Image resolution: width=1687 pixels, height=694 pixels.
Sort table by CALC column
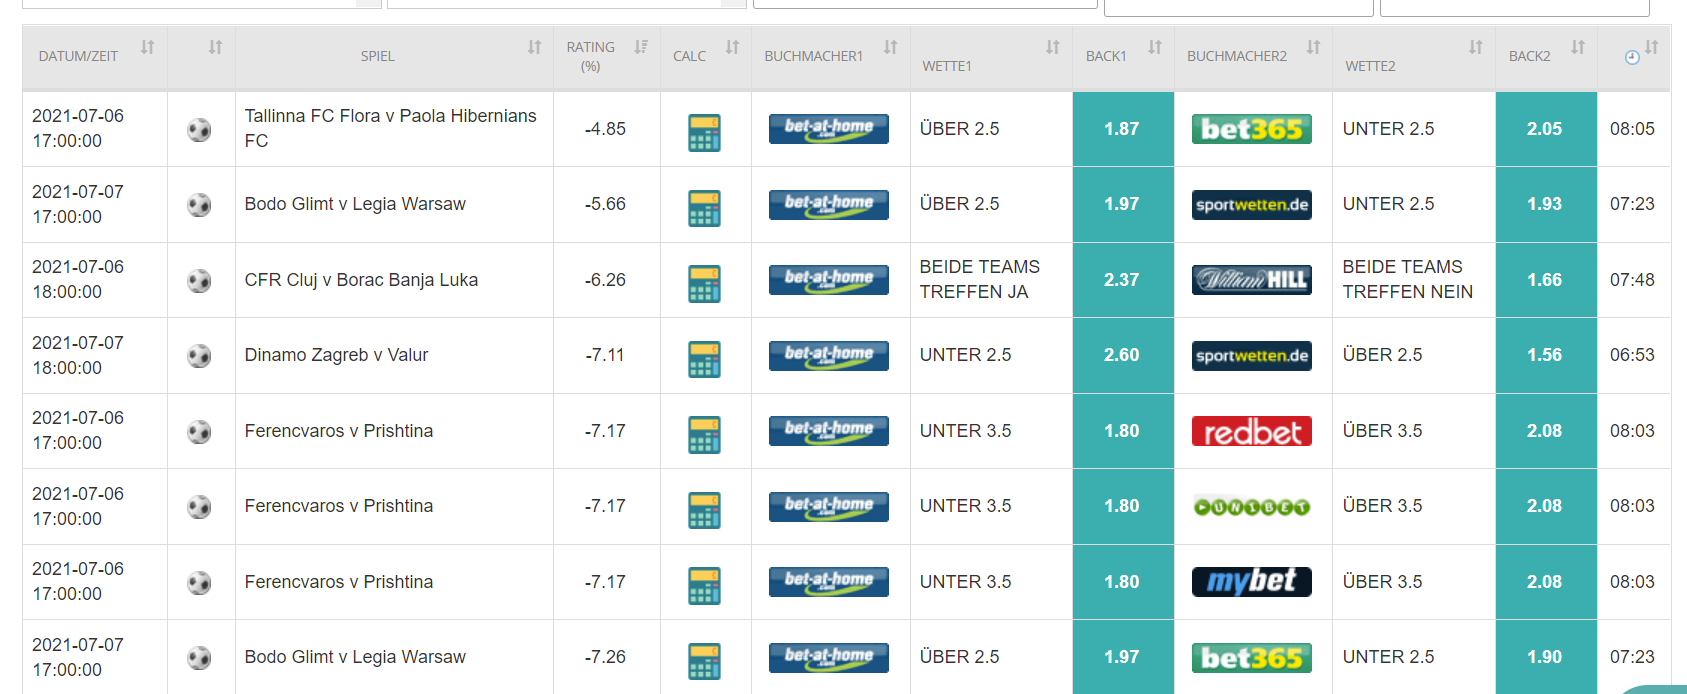[x=732, y=47]
